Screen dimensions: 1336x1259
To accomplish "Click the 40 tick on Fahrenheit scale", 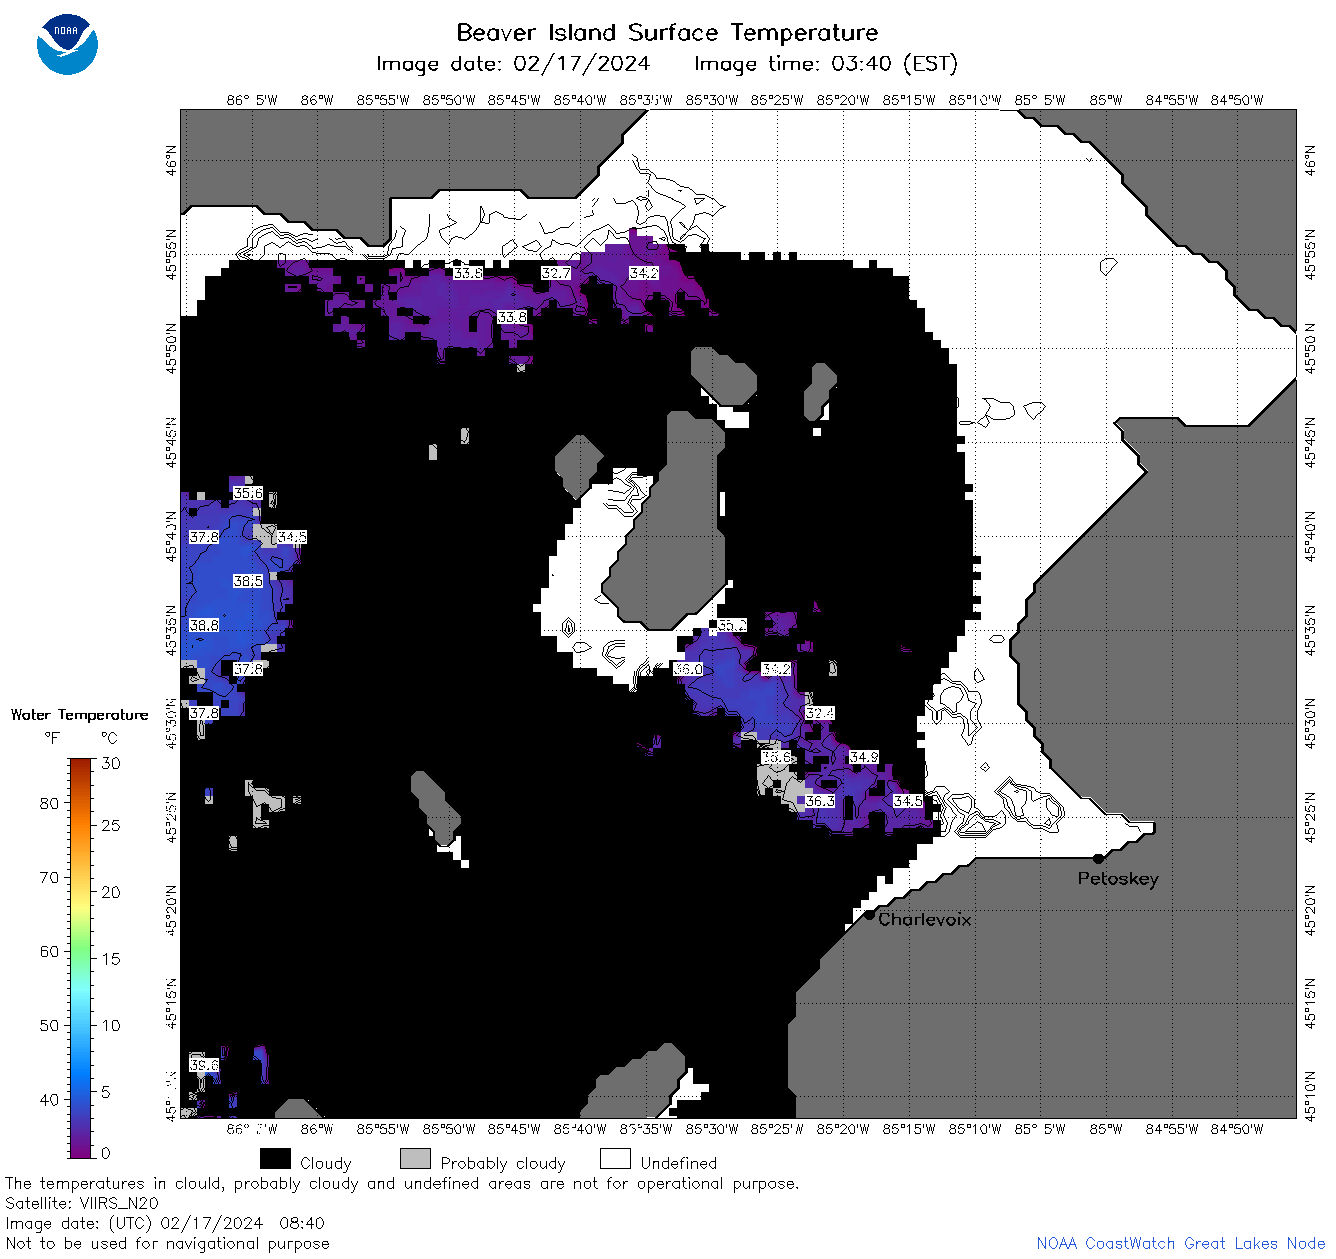I will 49,1099.
